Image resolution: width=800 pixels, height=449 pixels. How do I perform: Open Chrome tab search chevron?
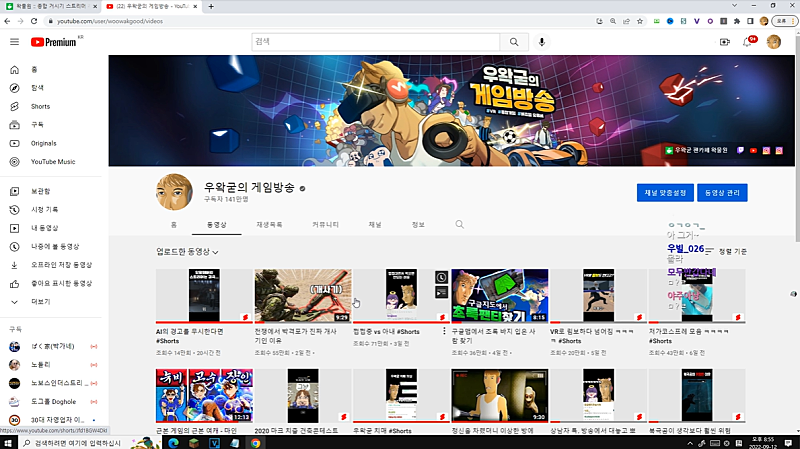(734, 6)
